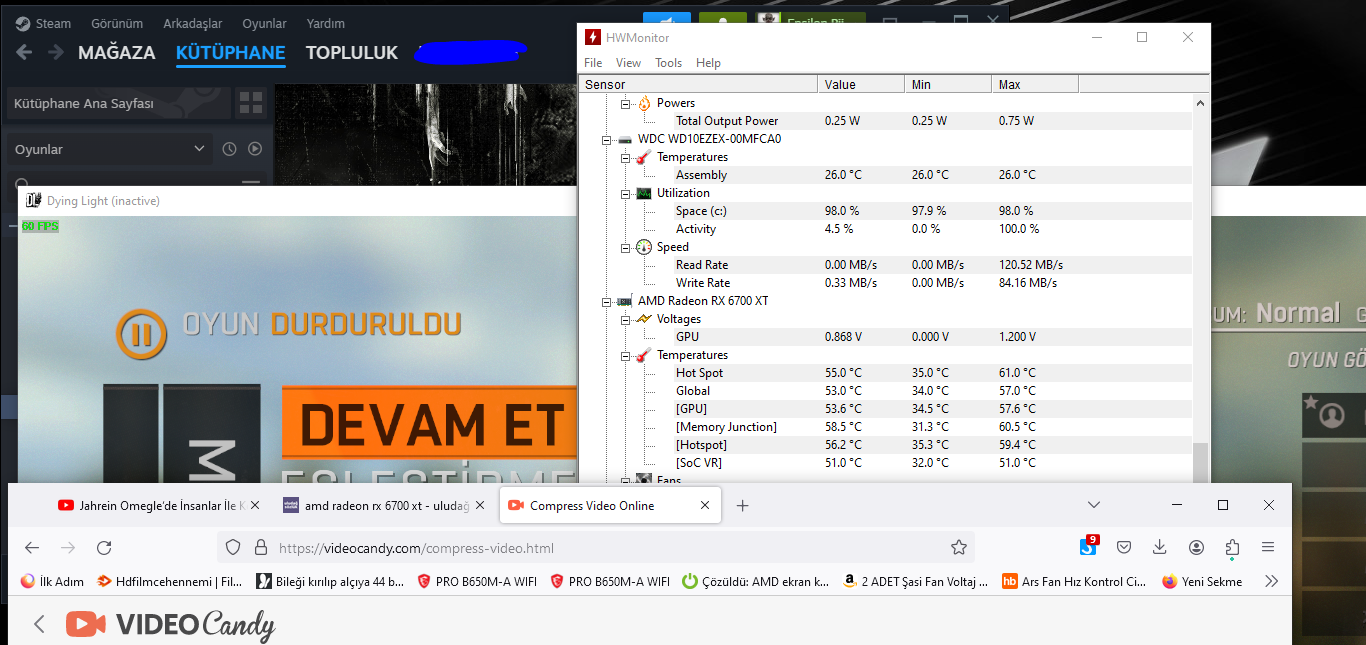Open the PRO B650M-A WIFI bookmark

point(476,581)
